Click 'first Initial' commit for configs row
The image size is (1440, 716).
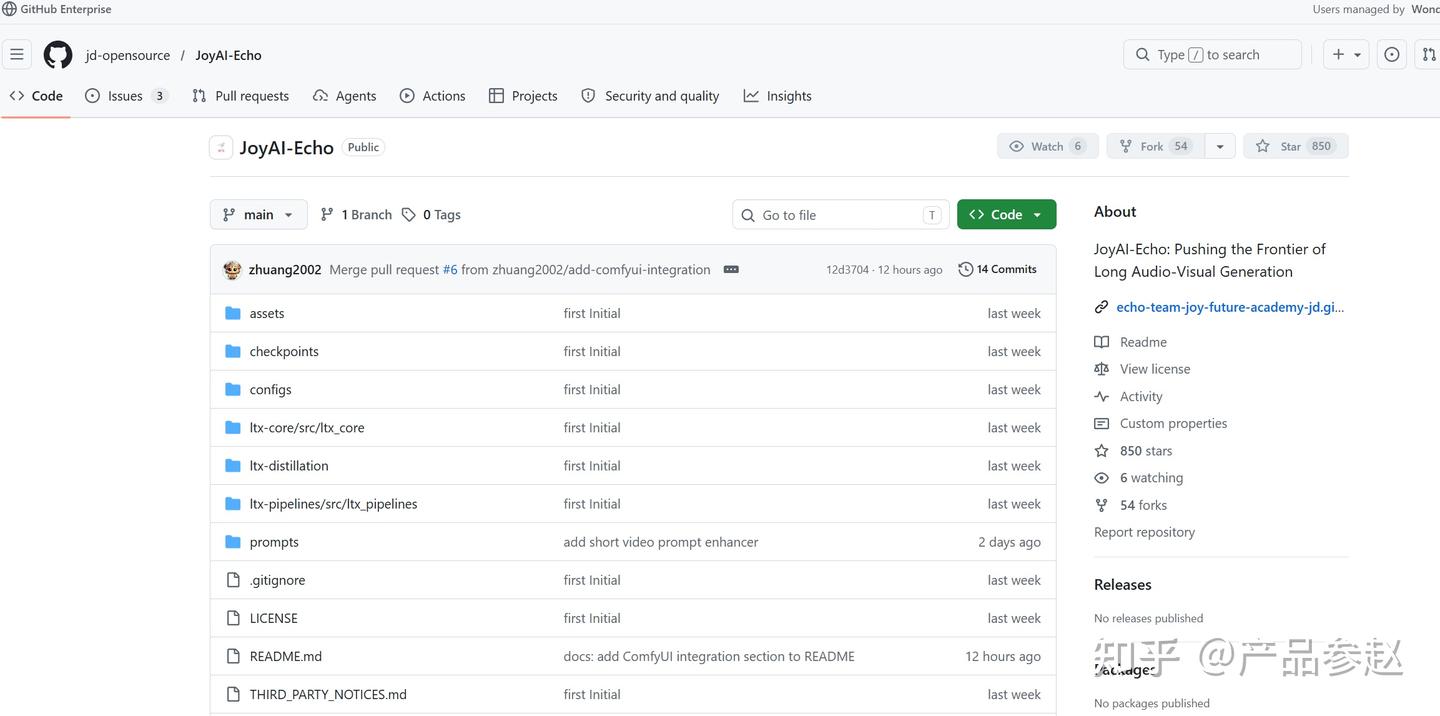pyautogui.click(x=592, y=390)
